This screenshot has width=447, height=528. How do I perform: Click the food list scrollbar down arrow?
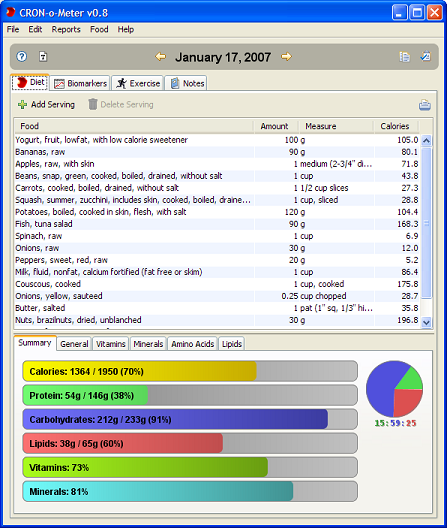coord(426,322)
